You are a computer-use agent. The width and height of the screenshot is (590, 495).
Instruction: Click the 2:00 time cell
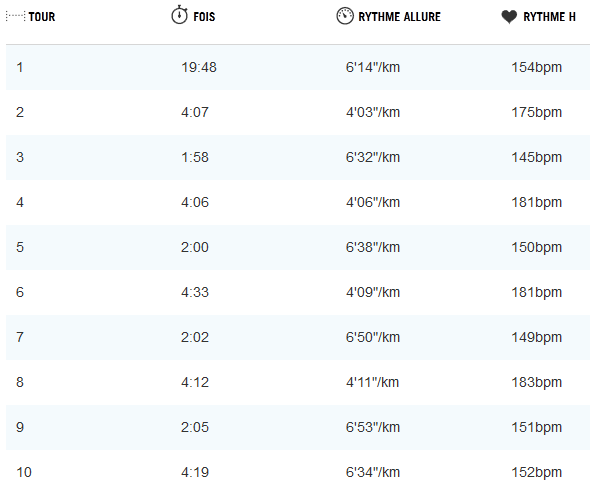pos(195,247)
